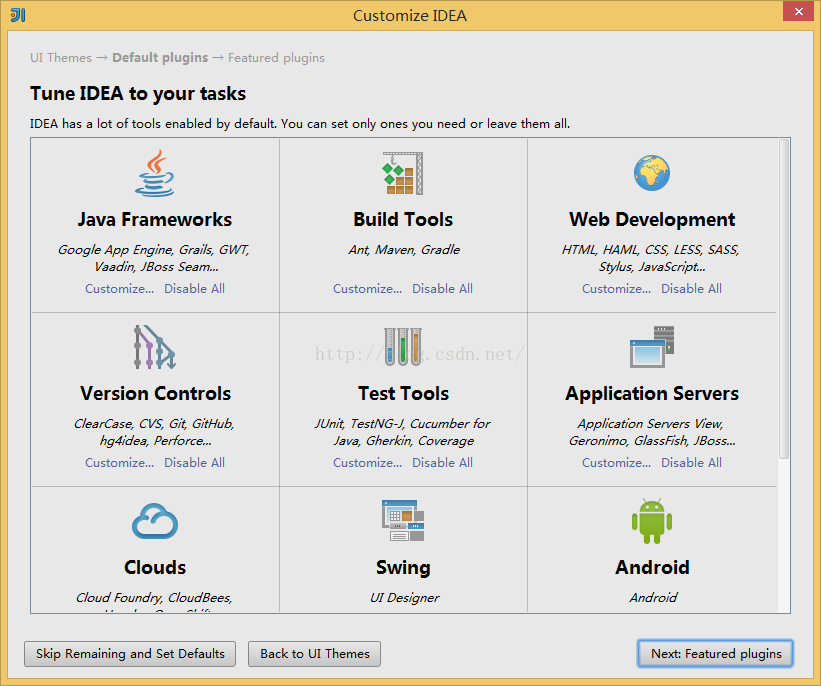The width and height of the screenshot is (821, 686).
Task: Disable all Test Tools plugins
Action: click(x=442, y=462)
